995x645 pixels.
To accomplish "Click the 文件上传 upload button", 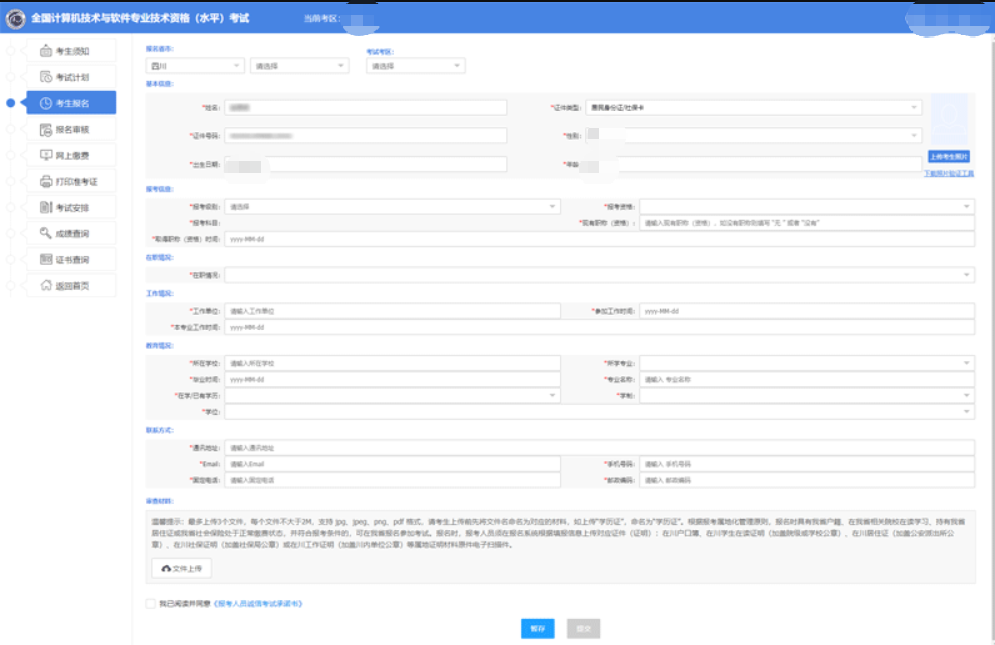I will point(181,568).
